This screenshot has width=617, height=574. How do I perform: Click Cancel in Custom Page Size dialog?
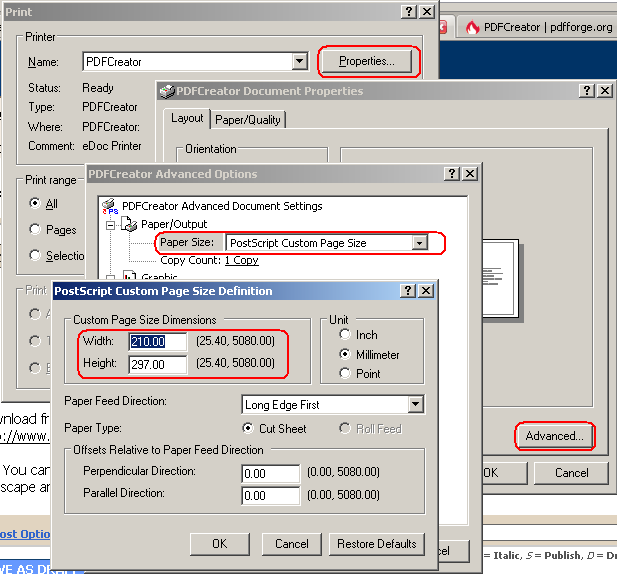292,544
